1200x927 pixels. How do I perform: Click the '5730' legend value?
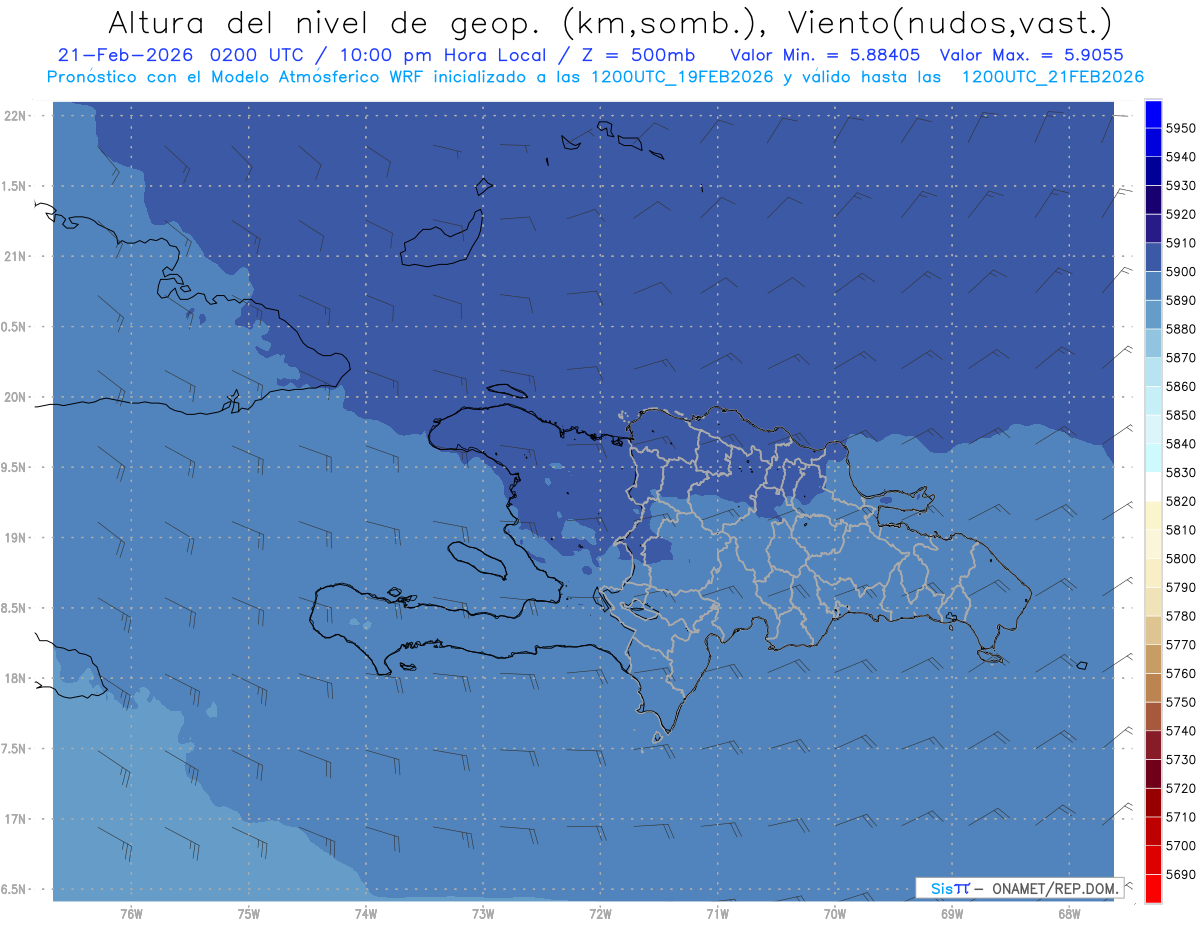1180,759
